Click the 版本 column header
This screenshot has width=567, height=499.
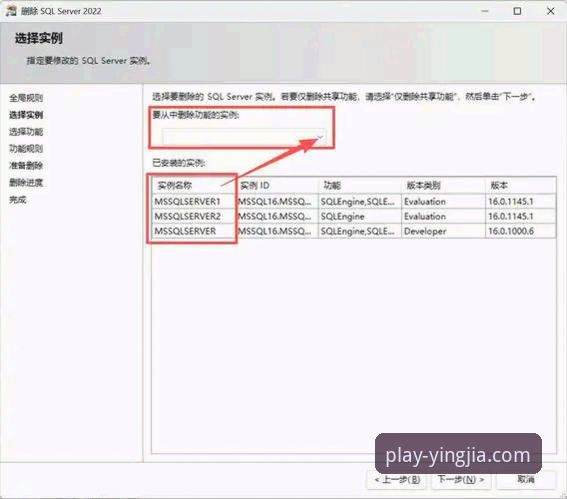[x=520, y=185]
